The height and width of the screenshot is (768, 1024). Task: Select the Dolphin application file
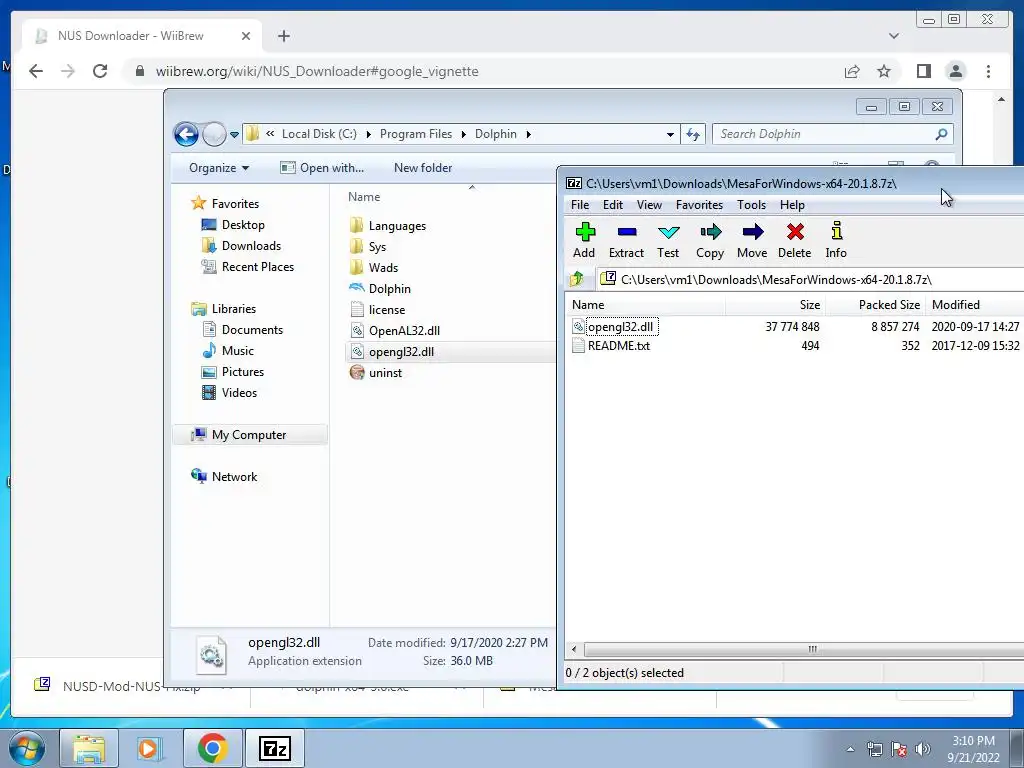(380, 289)
